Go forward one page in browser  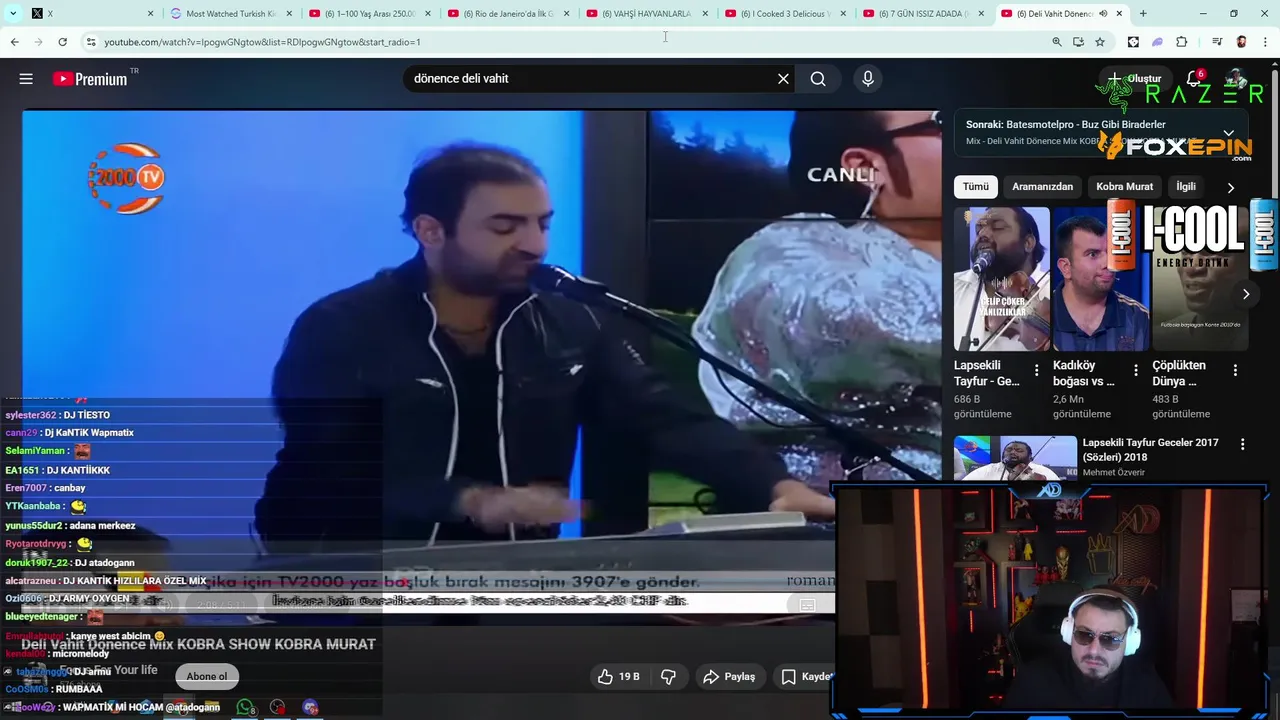pos(38,42)
